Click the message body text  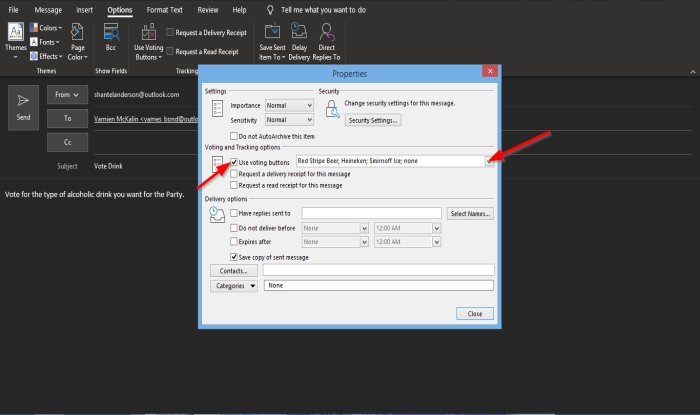pyautogui.click(x=95, y=195)
